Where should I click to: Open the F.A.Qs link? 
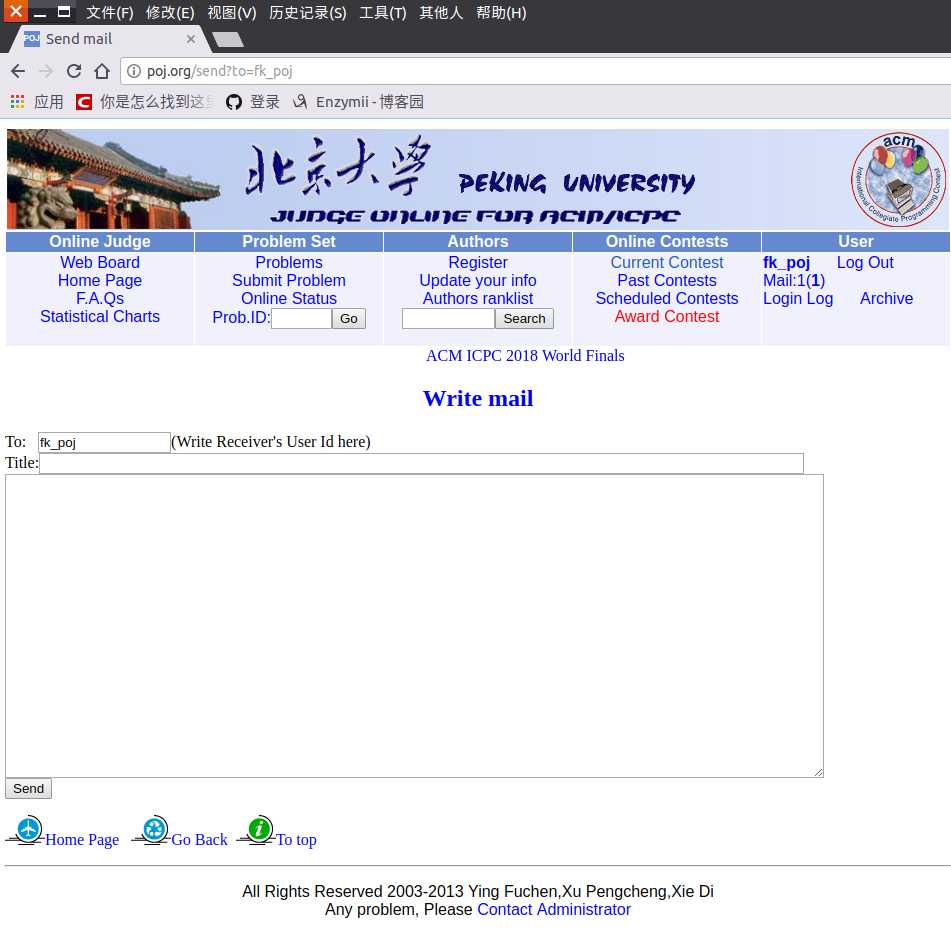(x=99, y=298)
